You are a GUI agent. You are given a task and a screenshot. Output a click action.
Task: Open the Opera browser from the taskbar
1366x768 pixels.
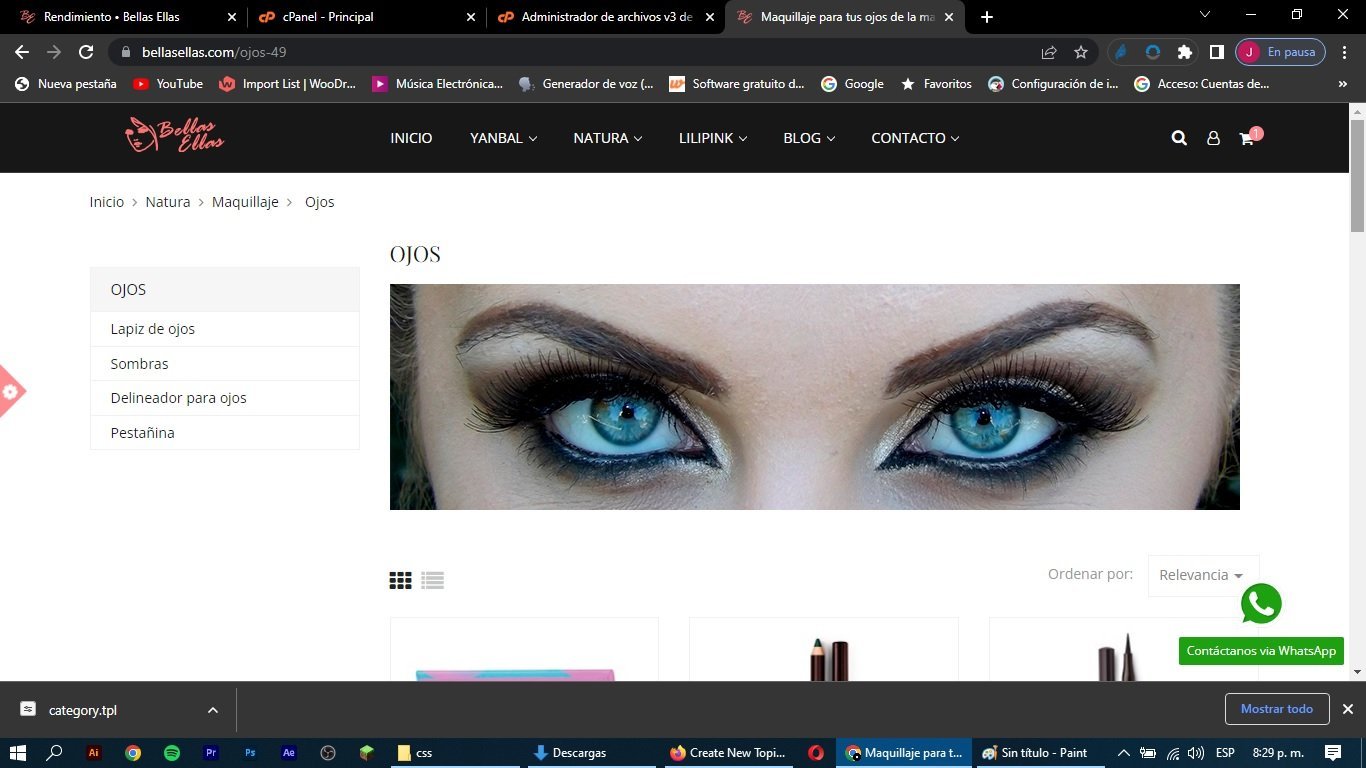pos(816,753)
